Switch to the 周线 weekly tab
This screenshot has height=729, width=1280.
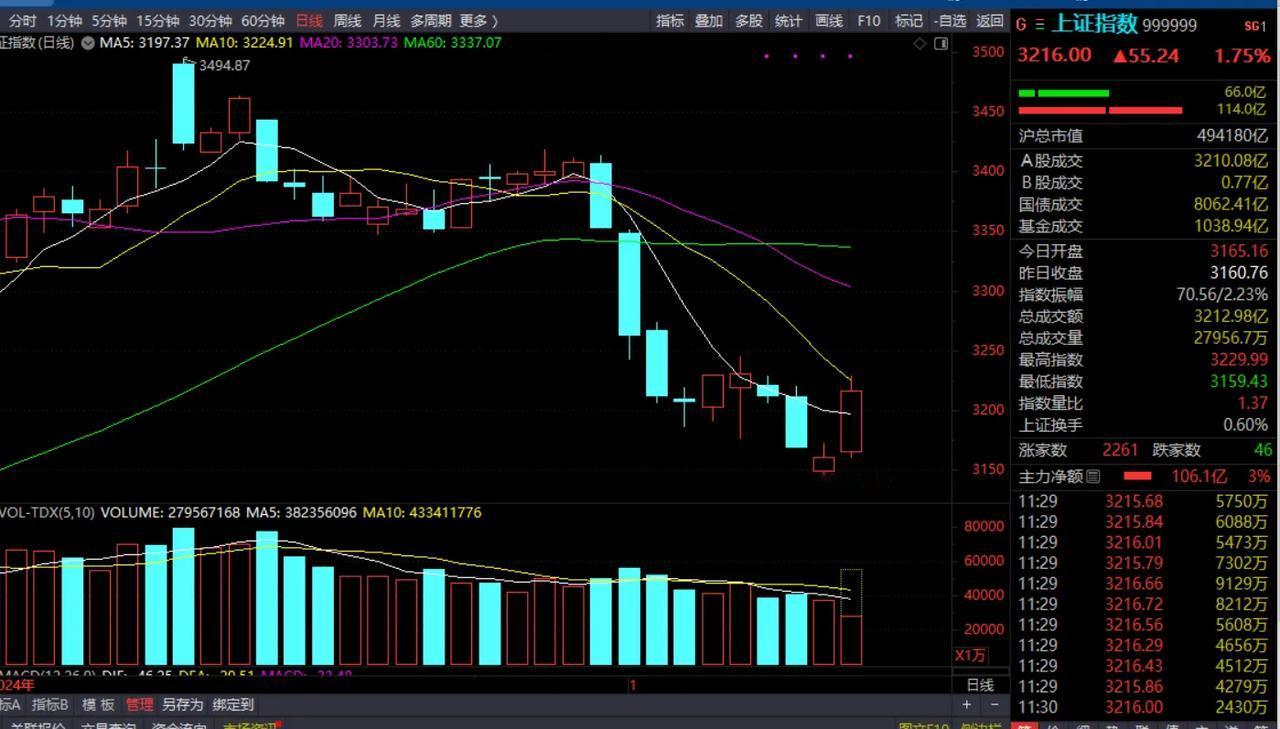pyautogui.click(x=347, y=20)
